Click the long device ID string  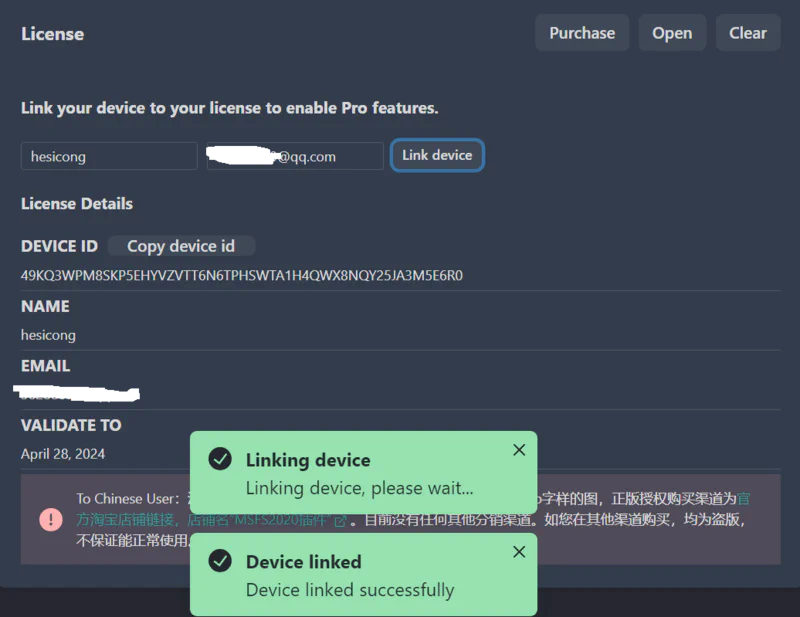click(241, 275)
